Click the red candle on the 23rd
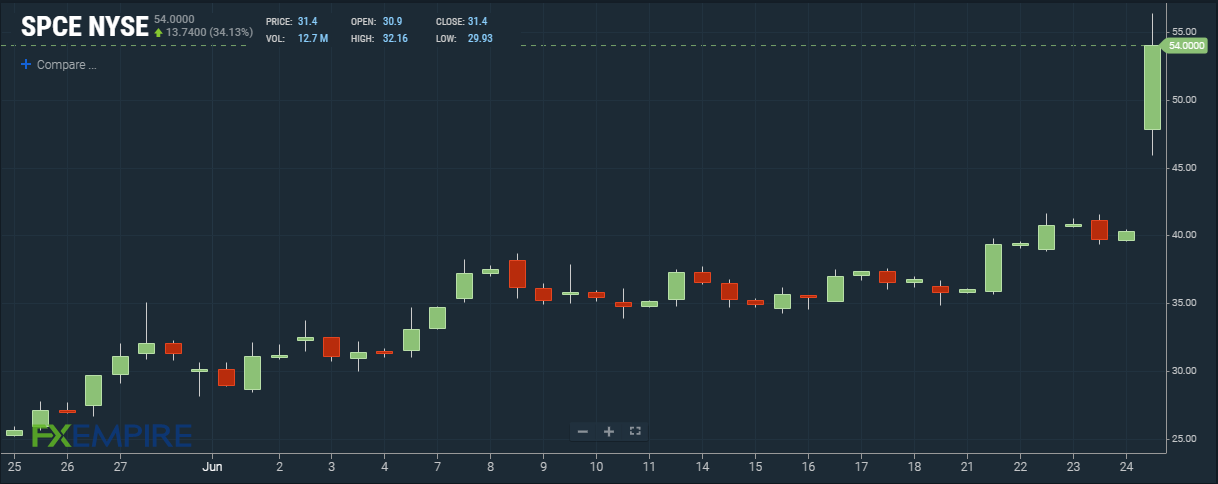Image resolution: width=1218 pixels, height=484 pixels. point(1099,230)
